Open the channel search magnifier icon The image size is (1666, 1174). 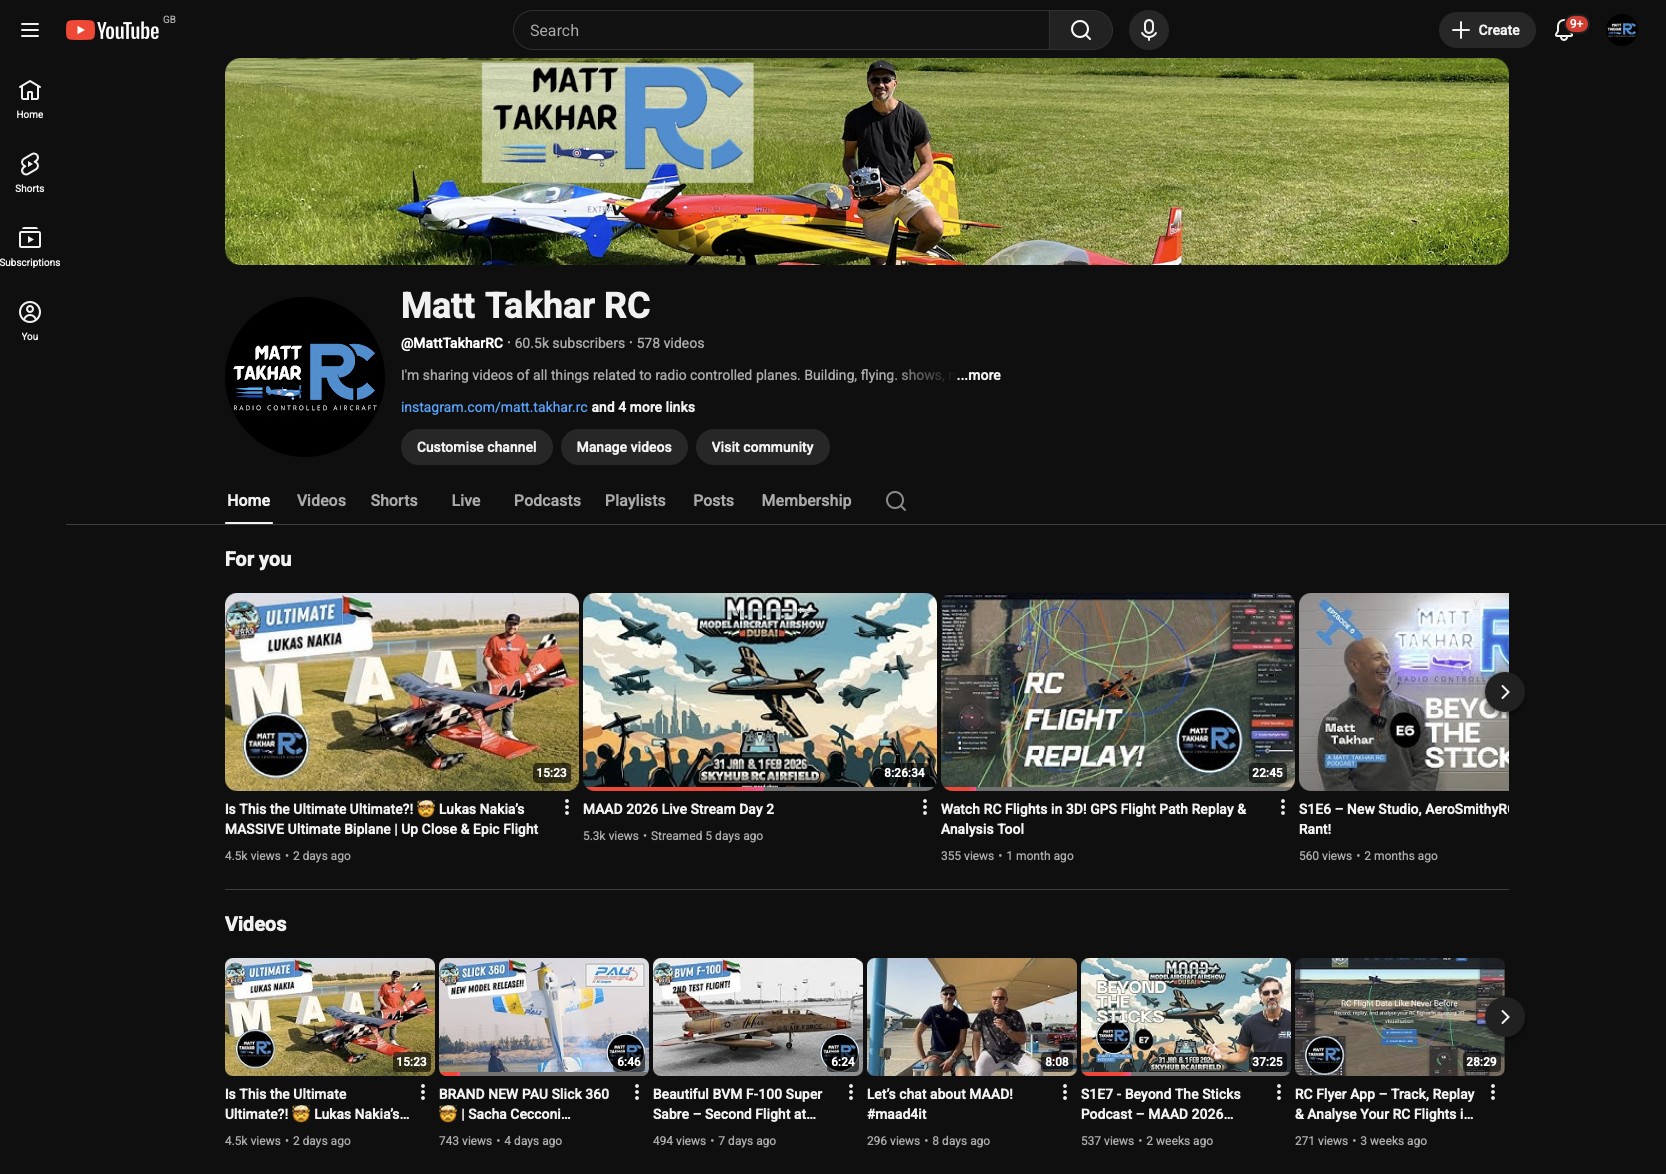pyautogui.click(x=895, y=500)
